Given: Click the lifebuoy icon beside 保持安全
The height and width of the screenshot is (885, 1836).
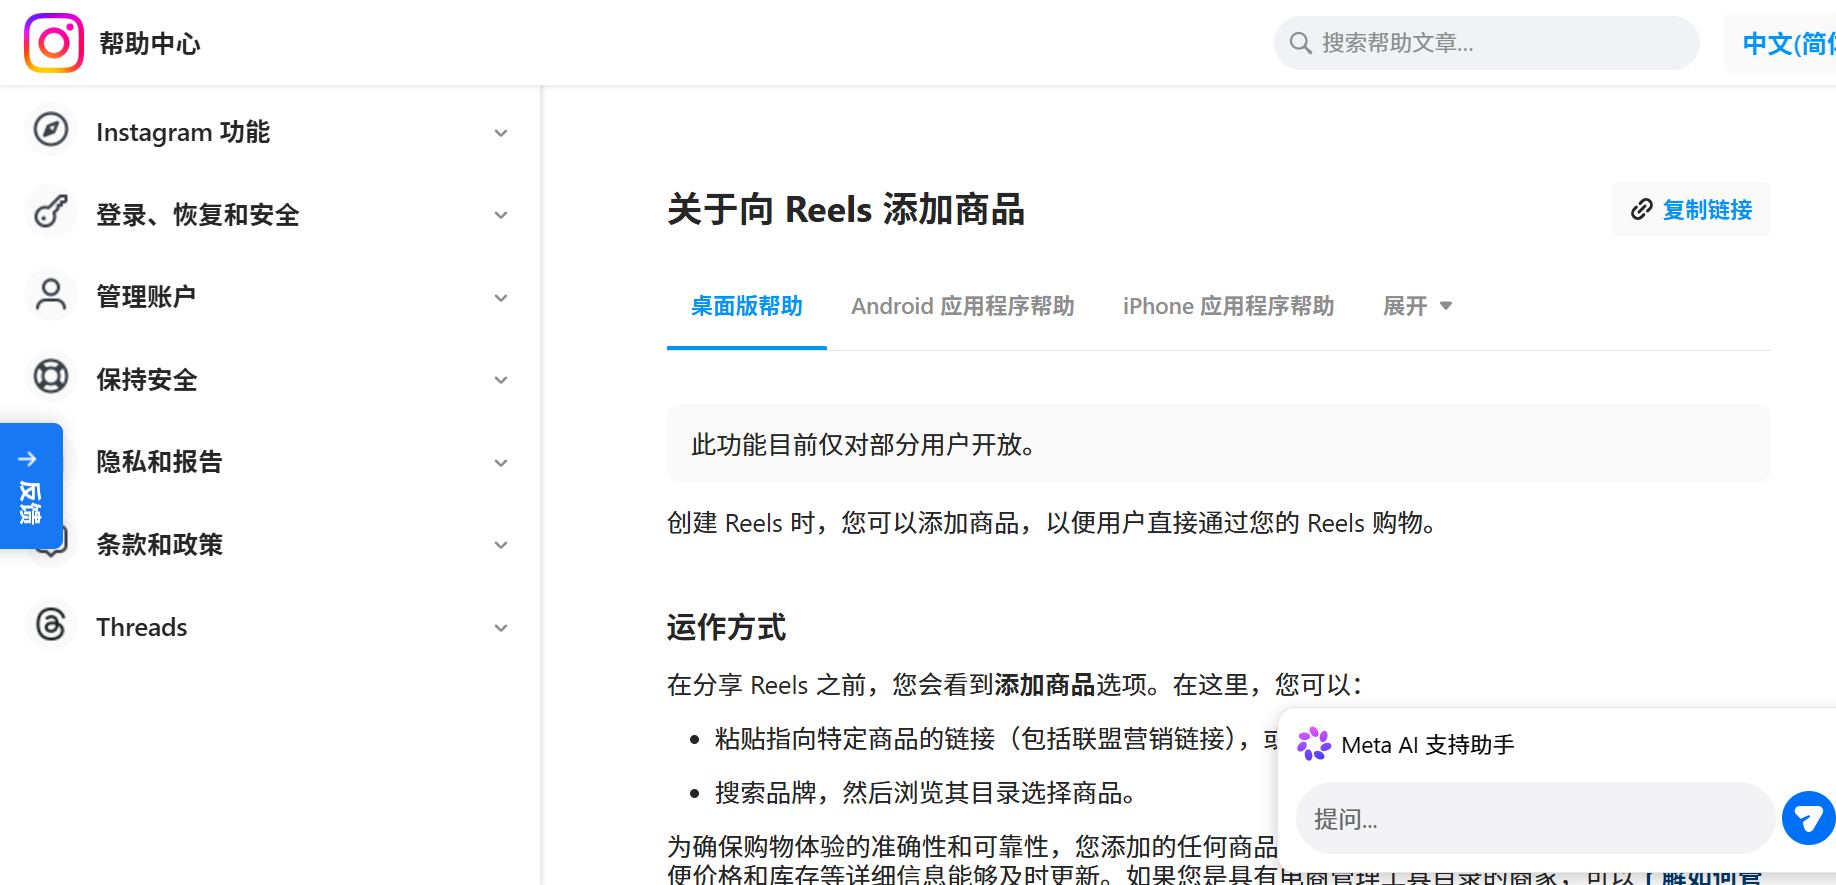Looking at the screenshot, I should tap(51, 377).
